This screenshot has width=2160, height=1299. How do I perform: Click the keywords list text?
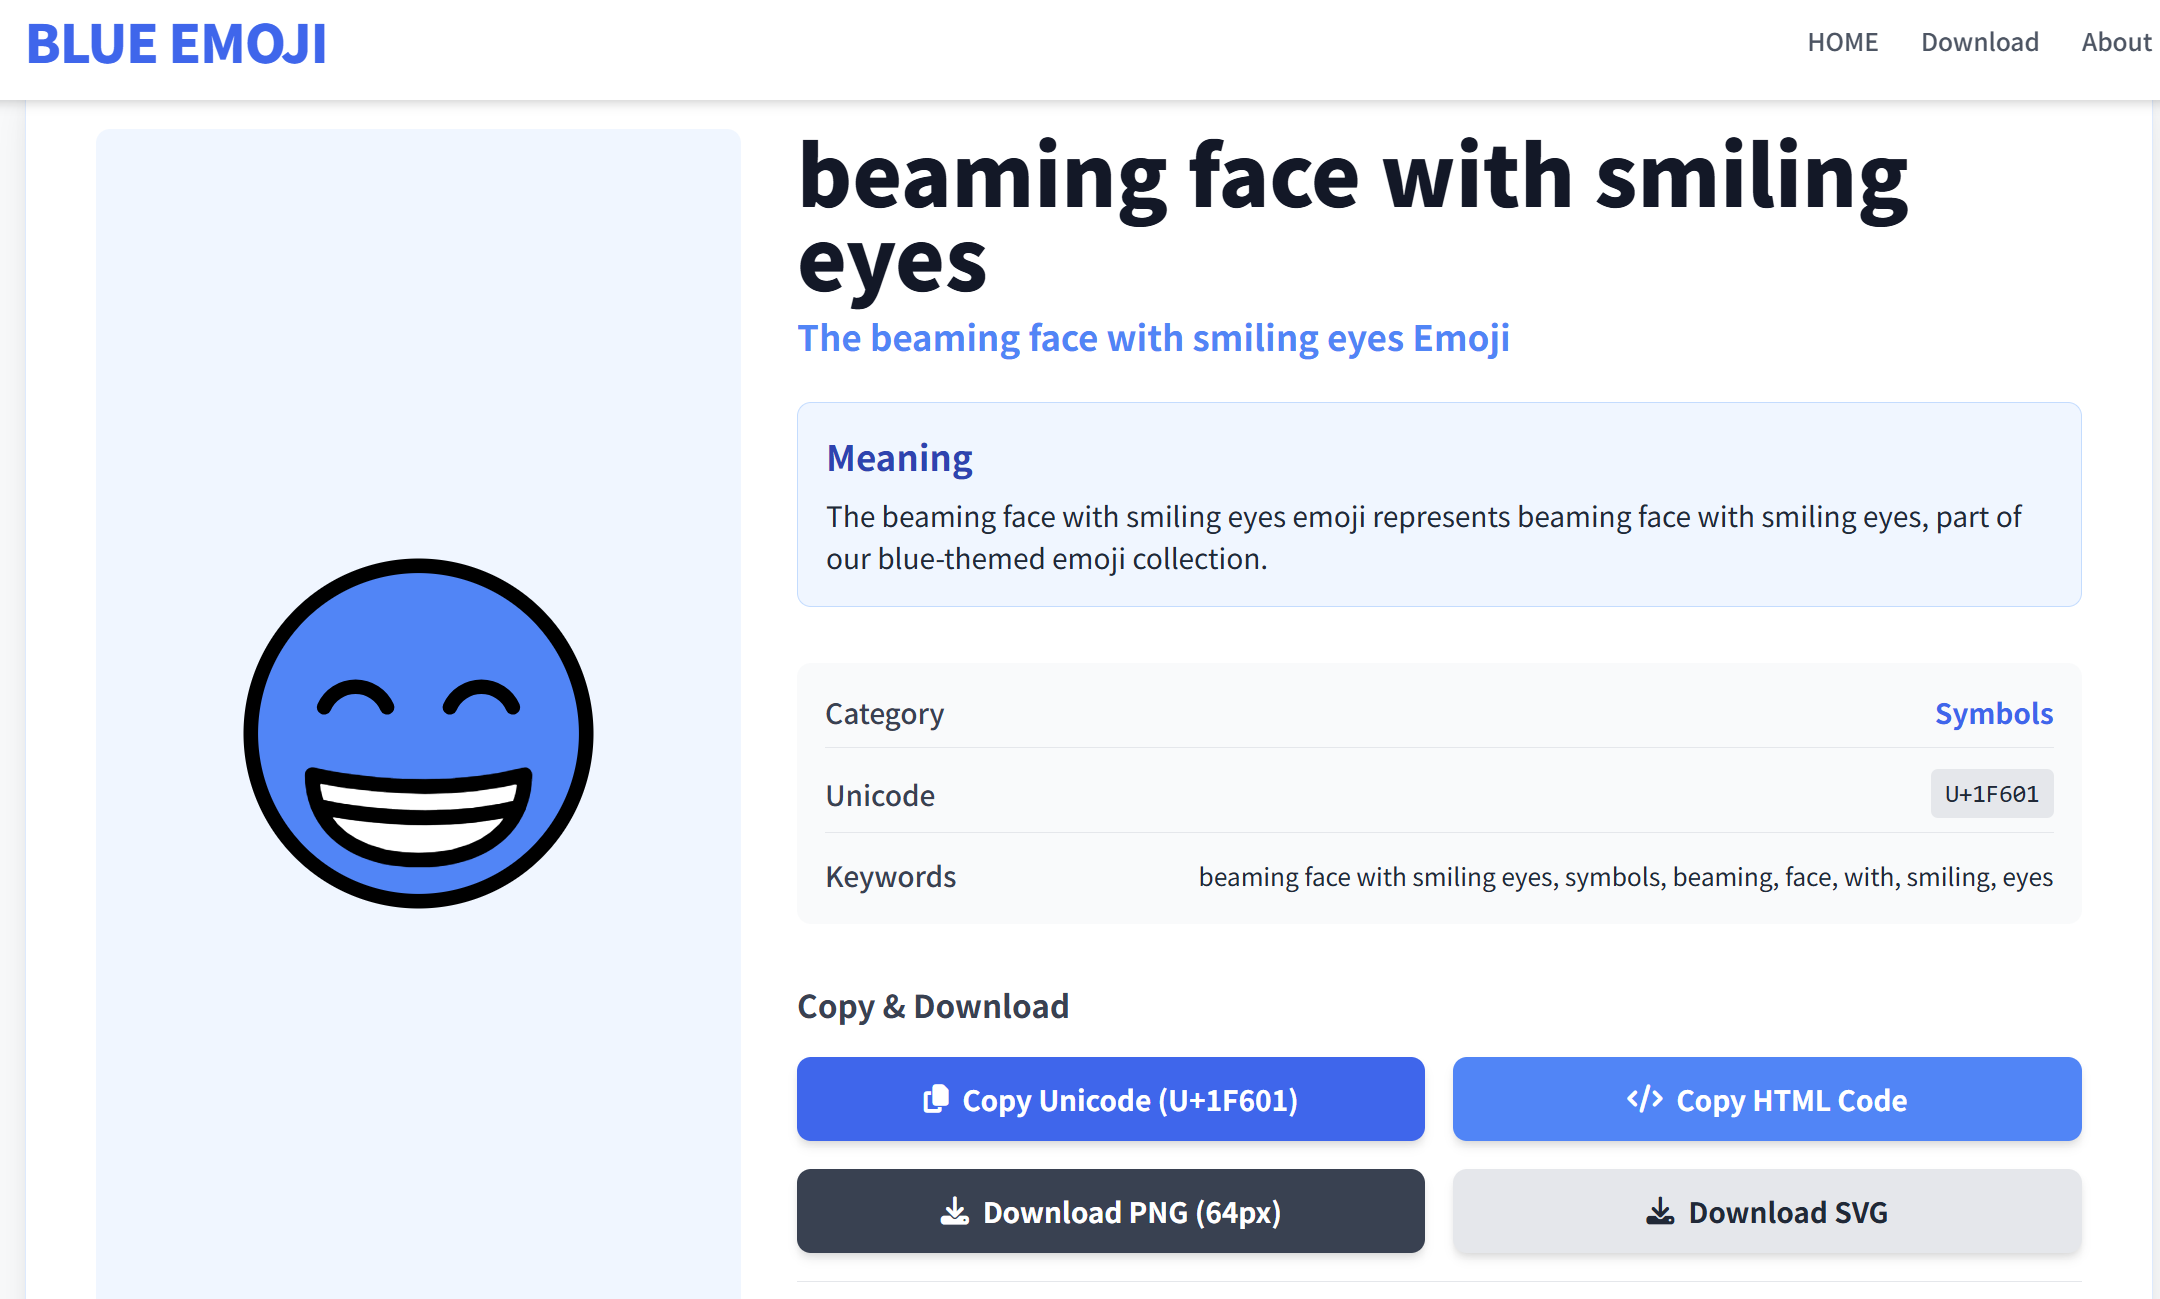[1625, 877]
